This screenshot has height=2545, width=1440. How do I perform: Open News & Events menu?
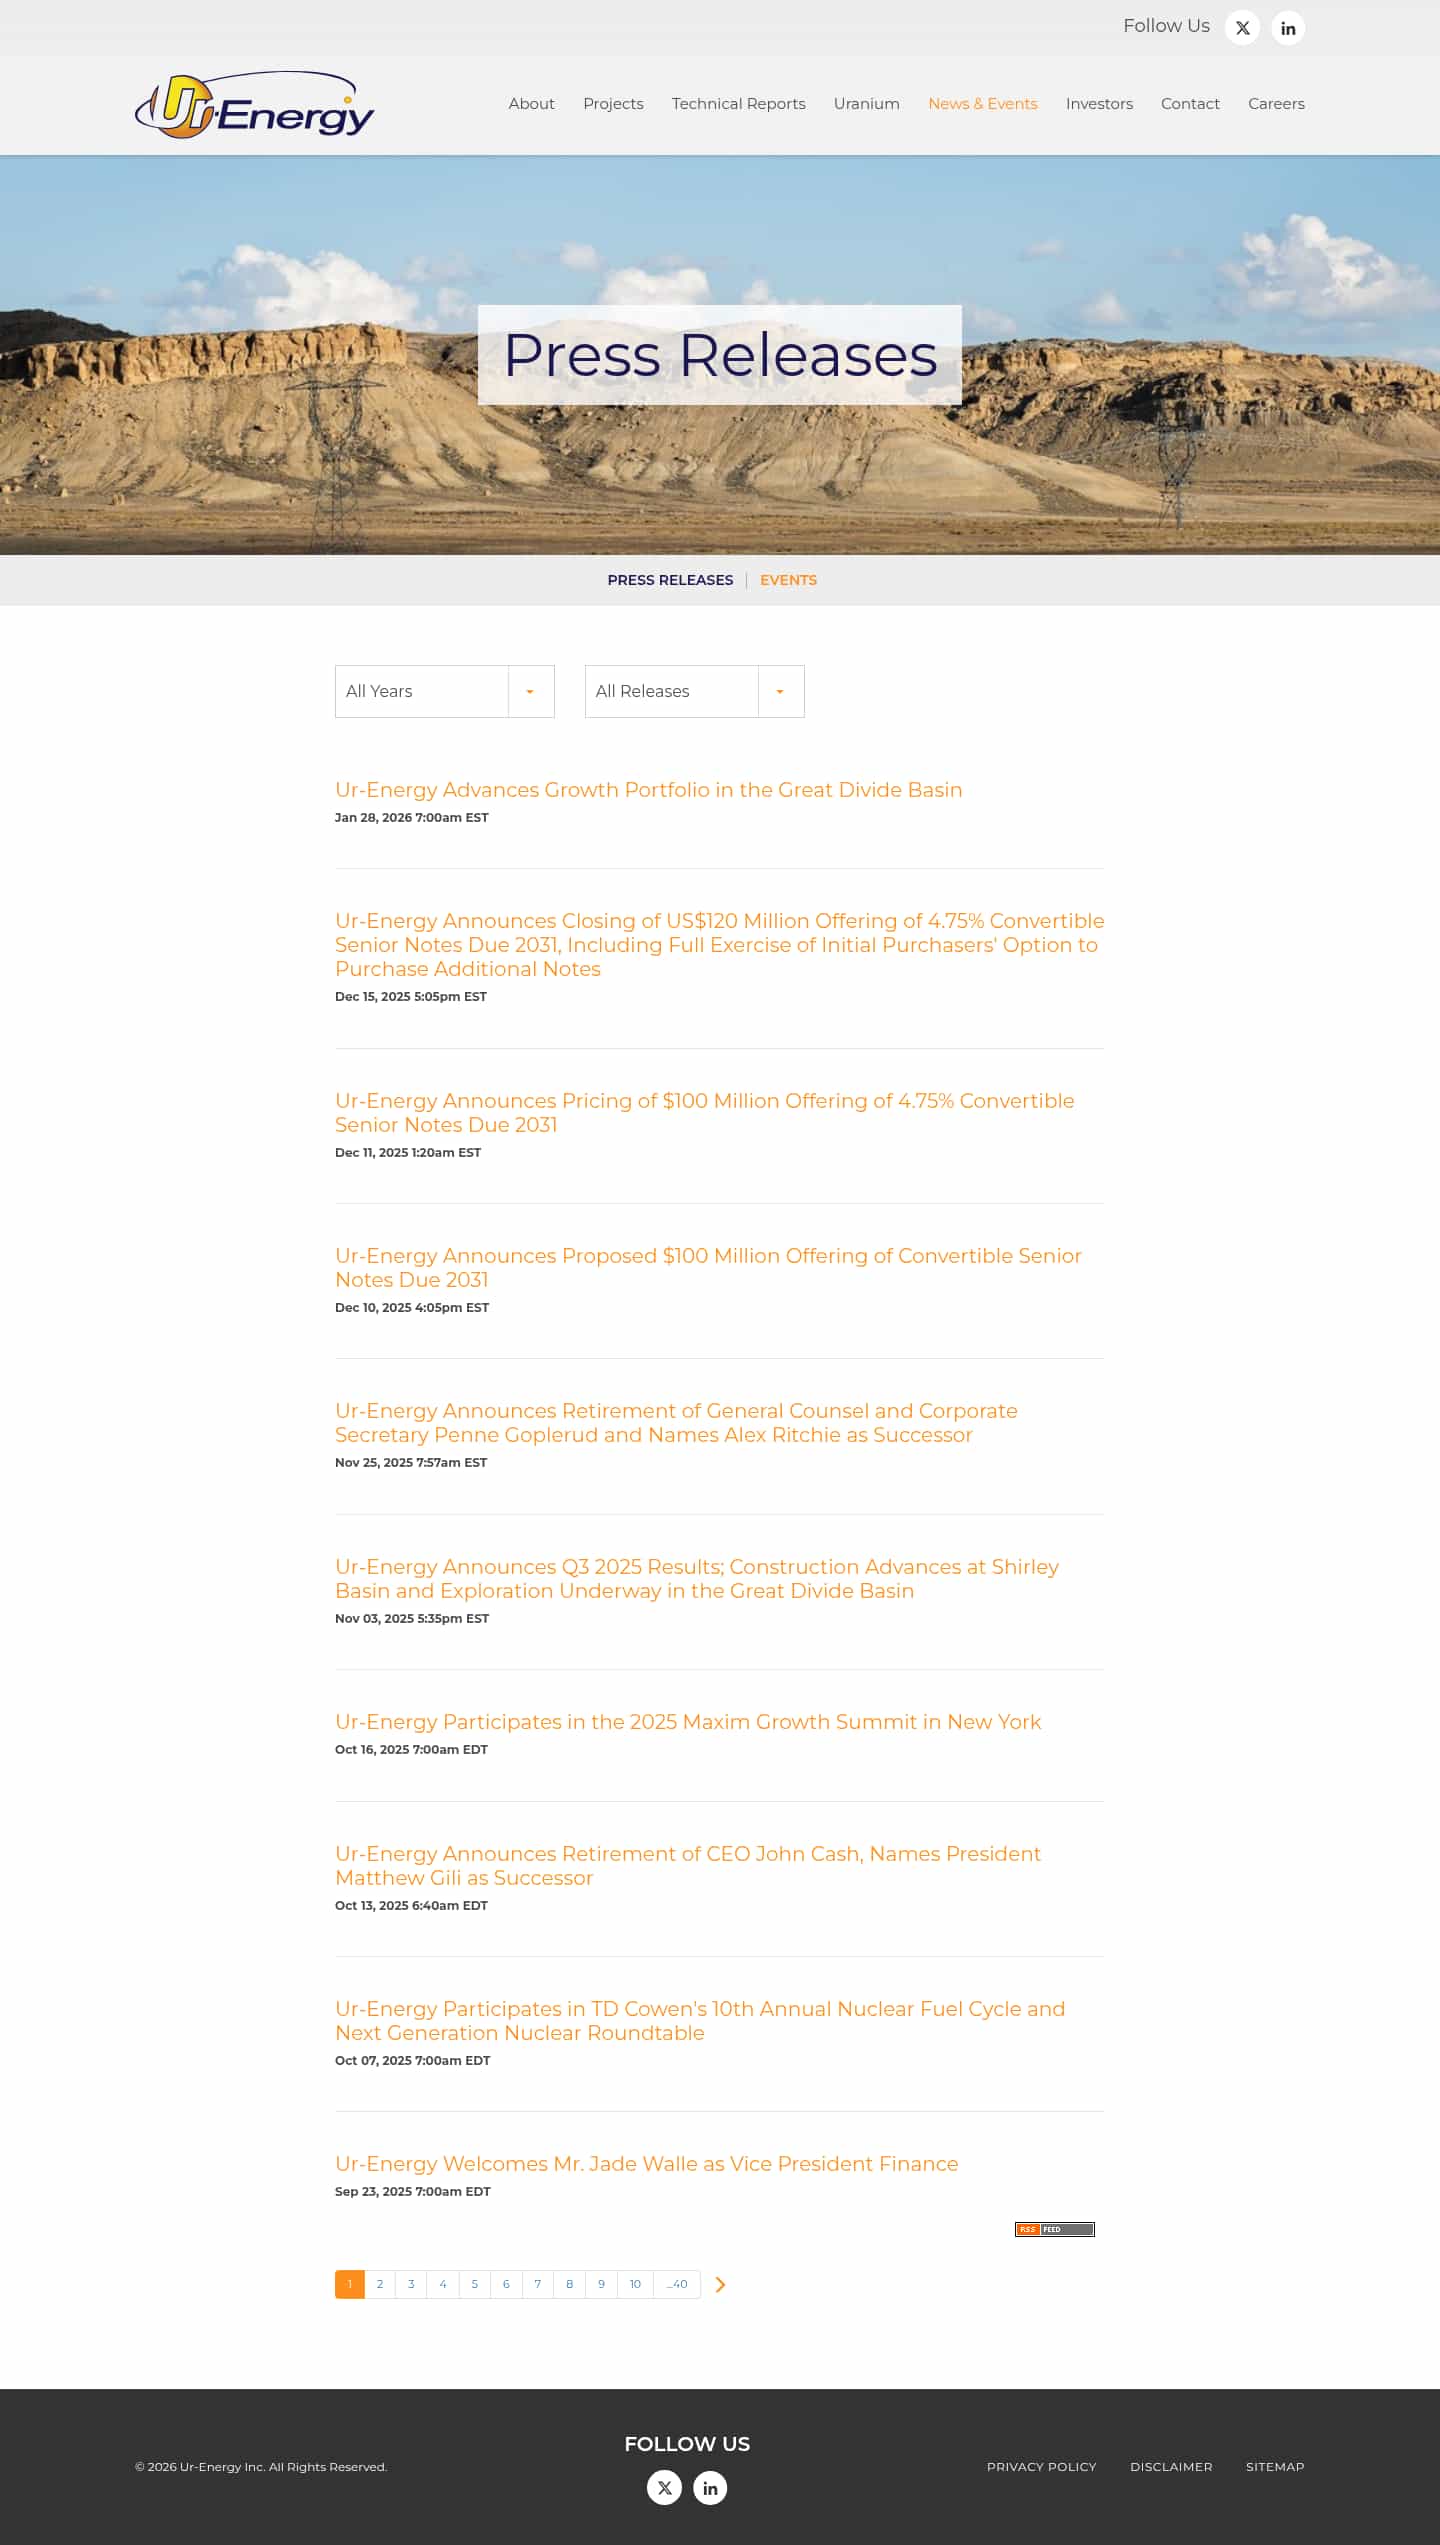(x=983, y=104)
